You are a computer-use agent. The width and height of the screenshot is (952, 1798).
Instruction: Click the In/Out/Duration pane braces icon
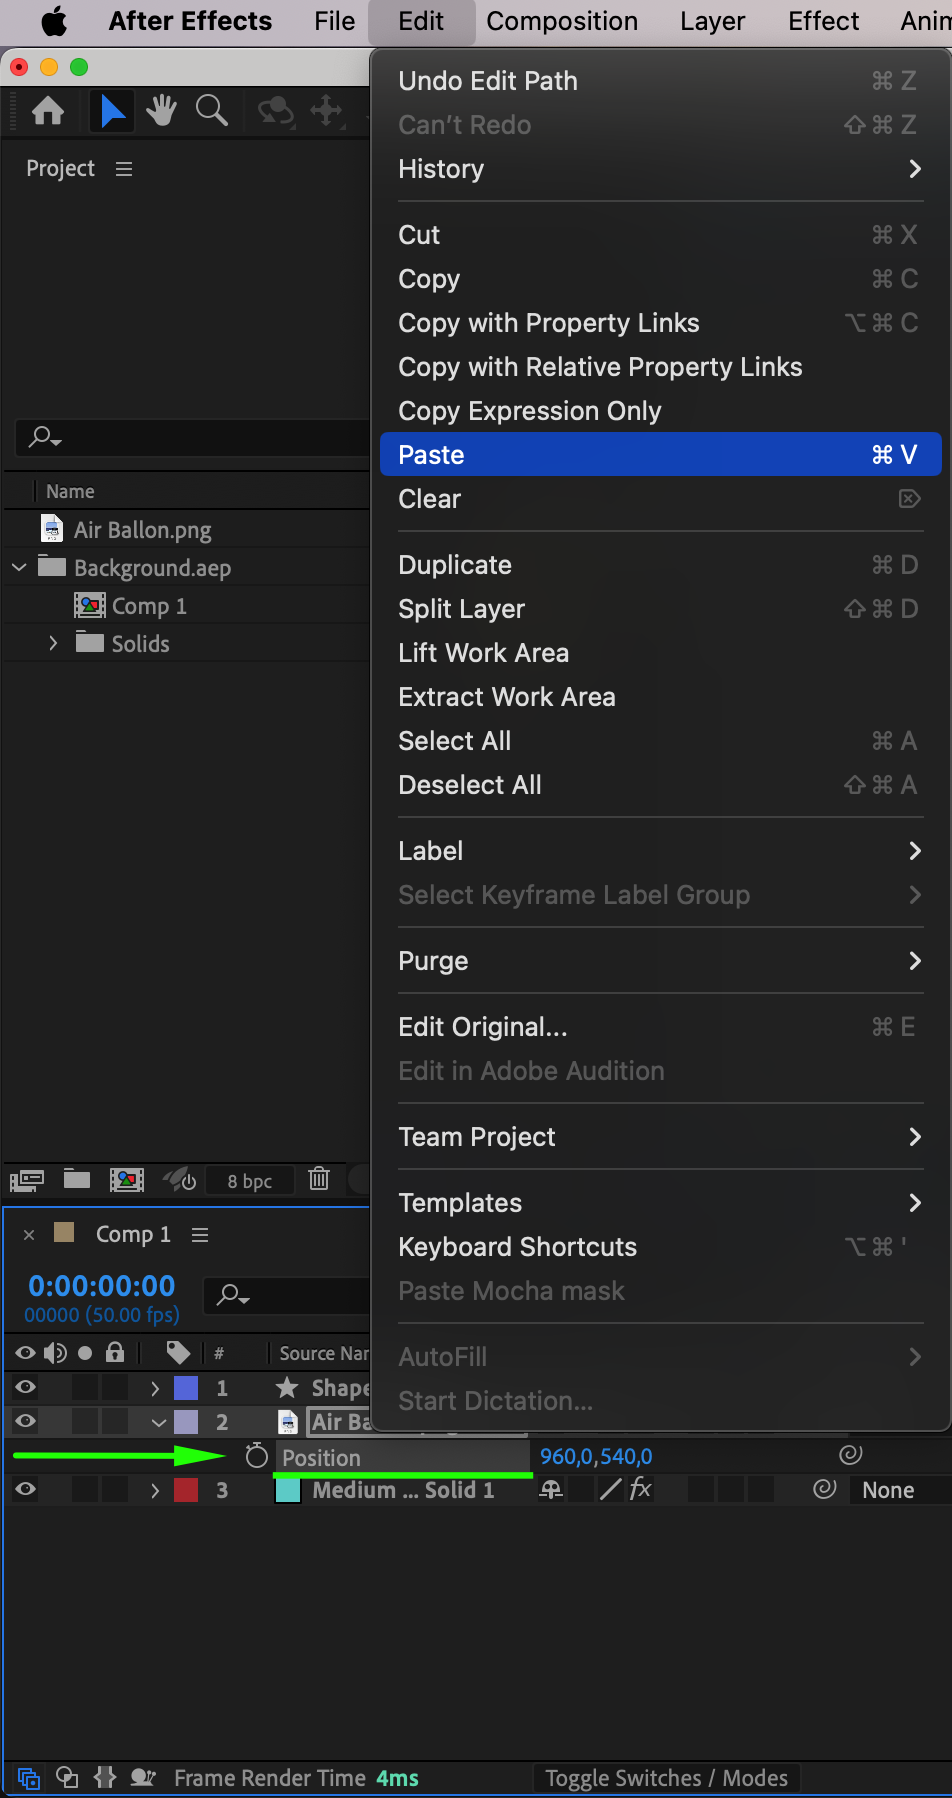105,1777
